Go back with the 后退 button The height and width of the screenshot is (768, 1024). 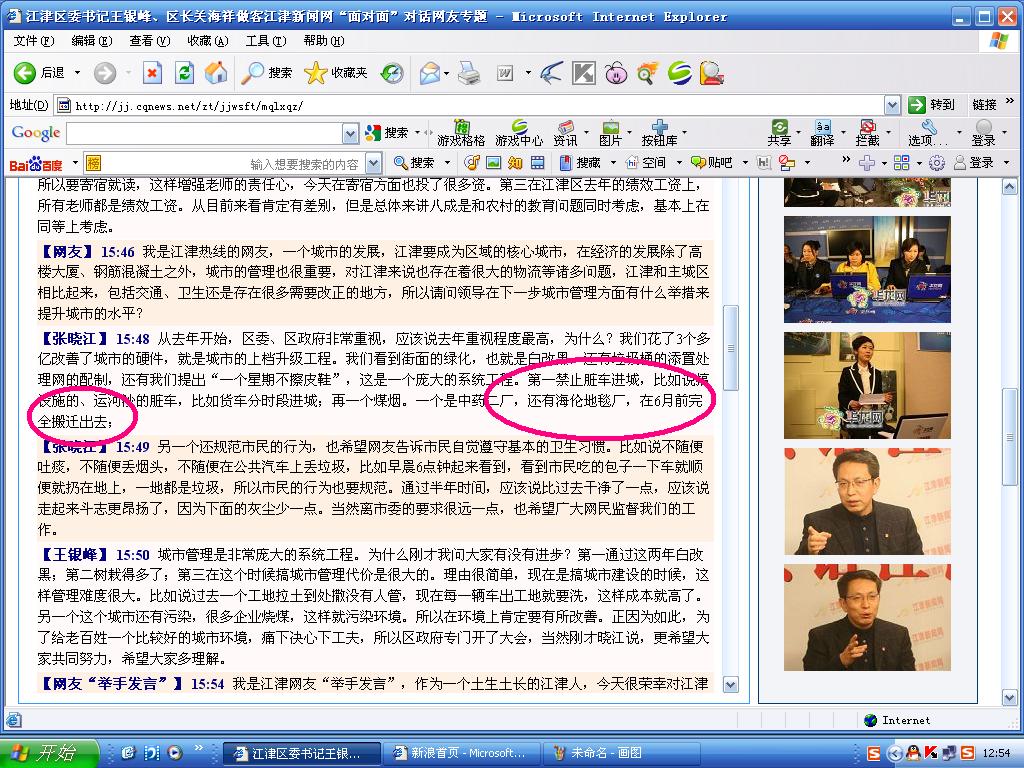point(39,72)
